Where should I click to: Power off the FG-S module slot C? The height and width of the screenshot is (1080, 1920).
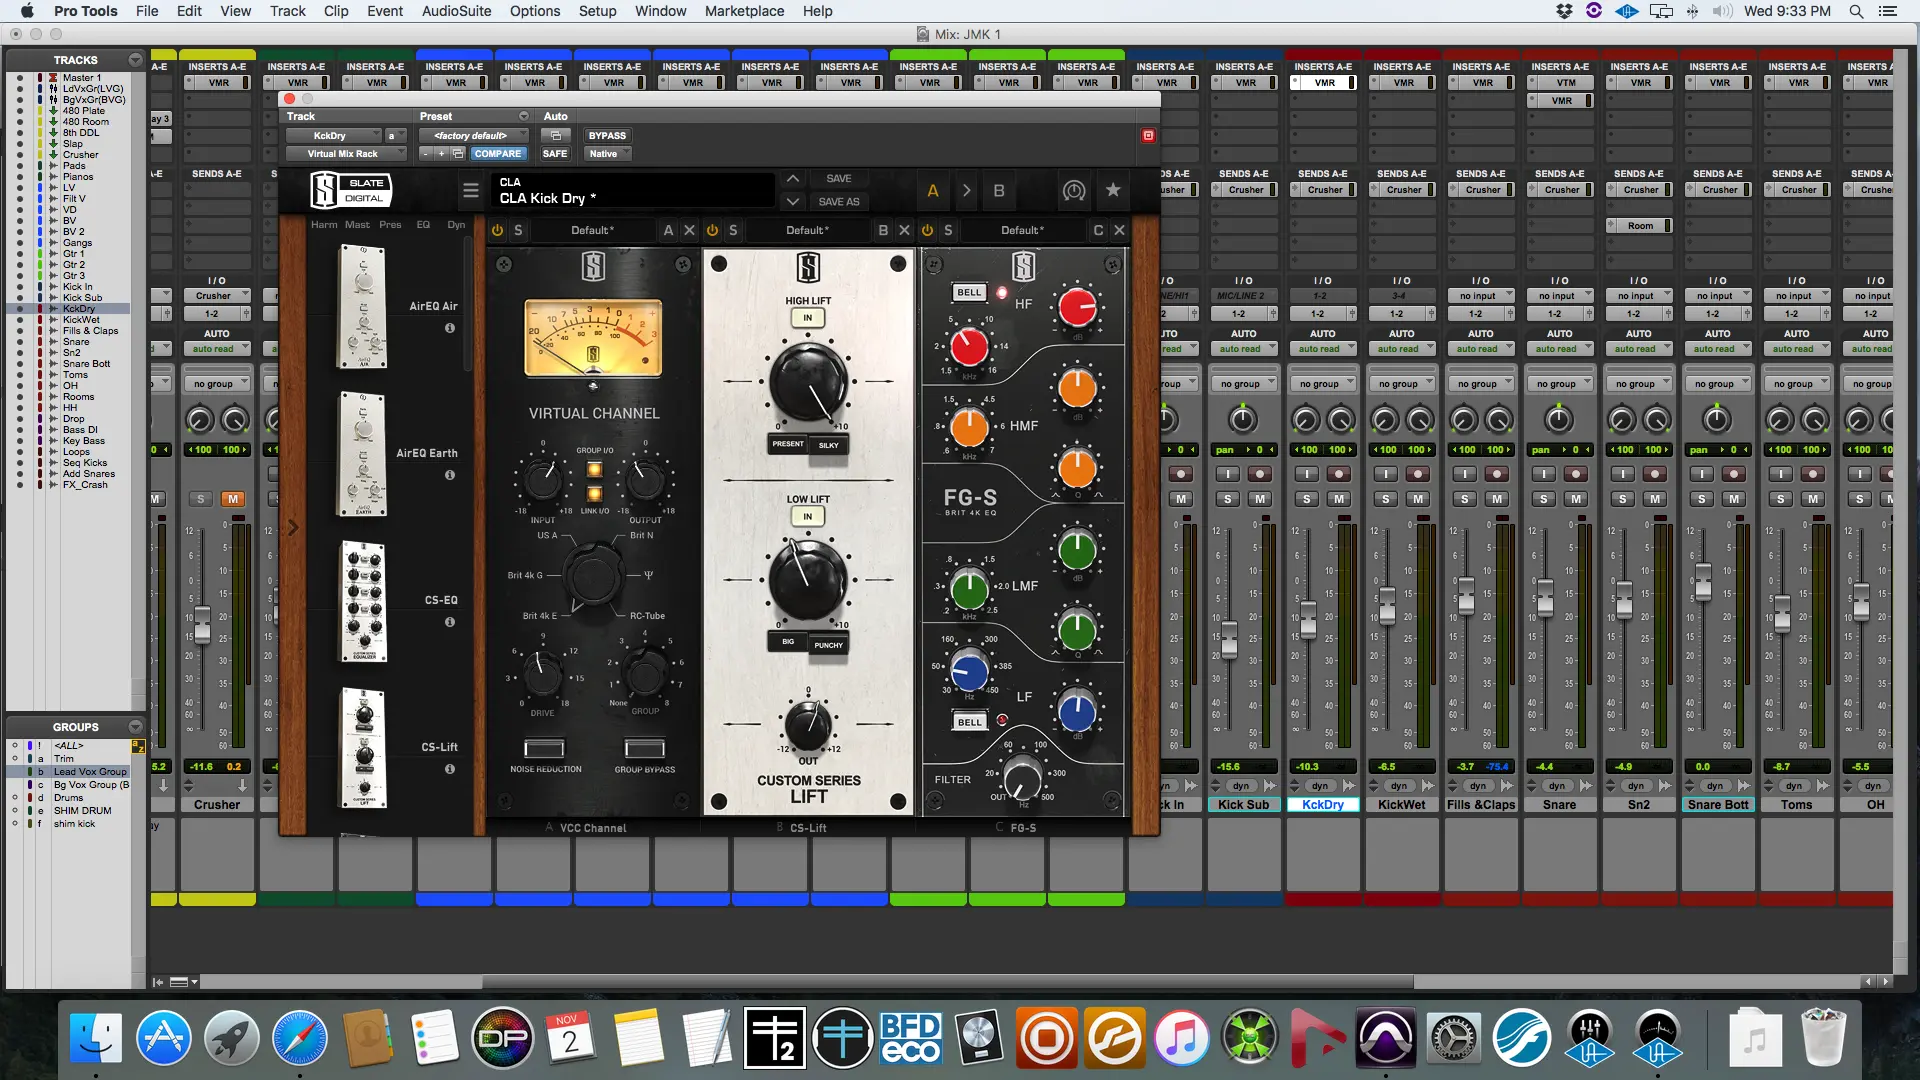927,230
